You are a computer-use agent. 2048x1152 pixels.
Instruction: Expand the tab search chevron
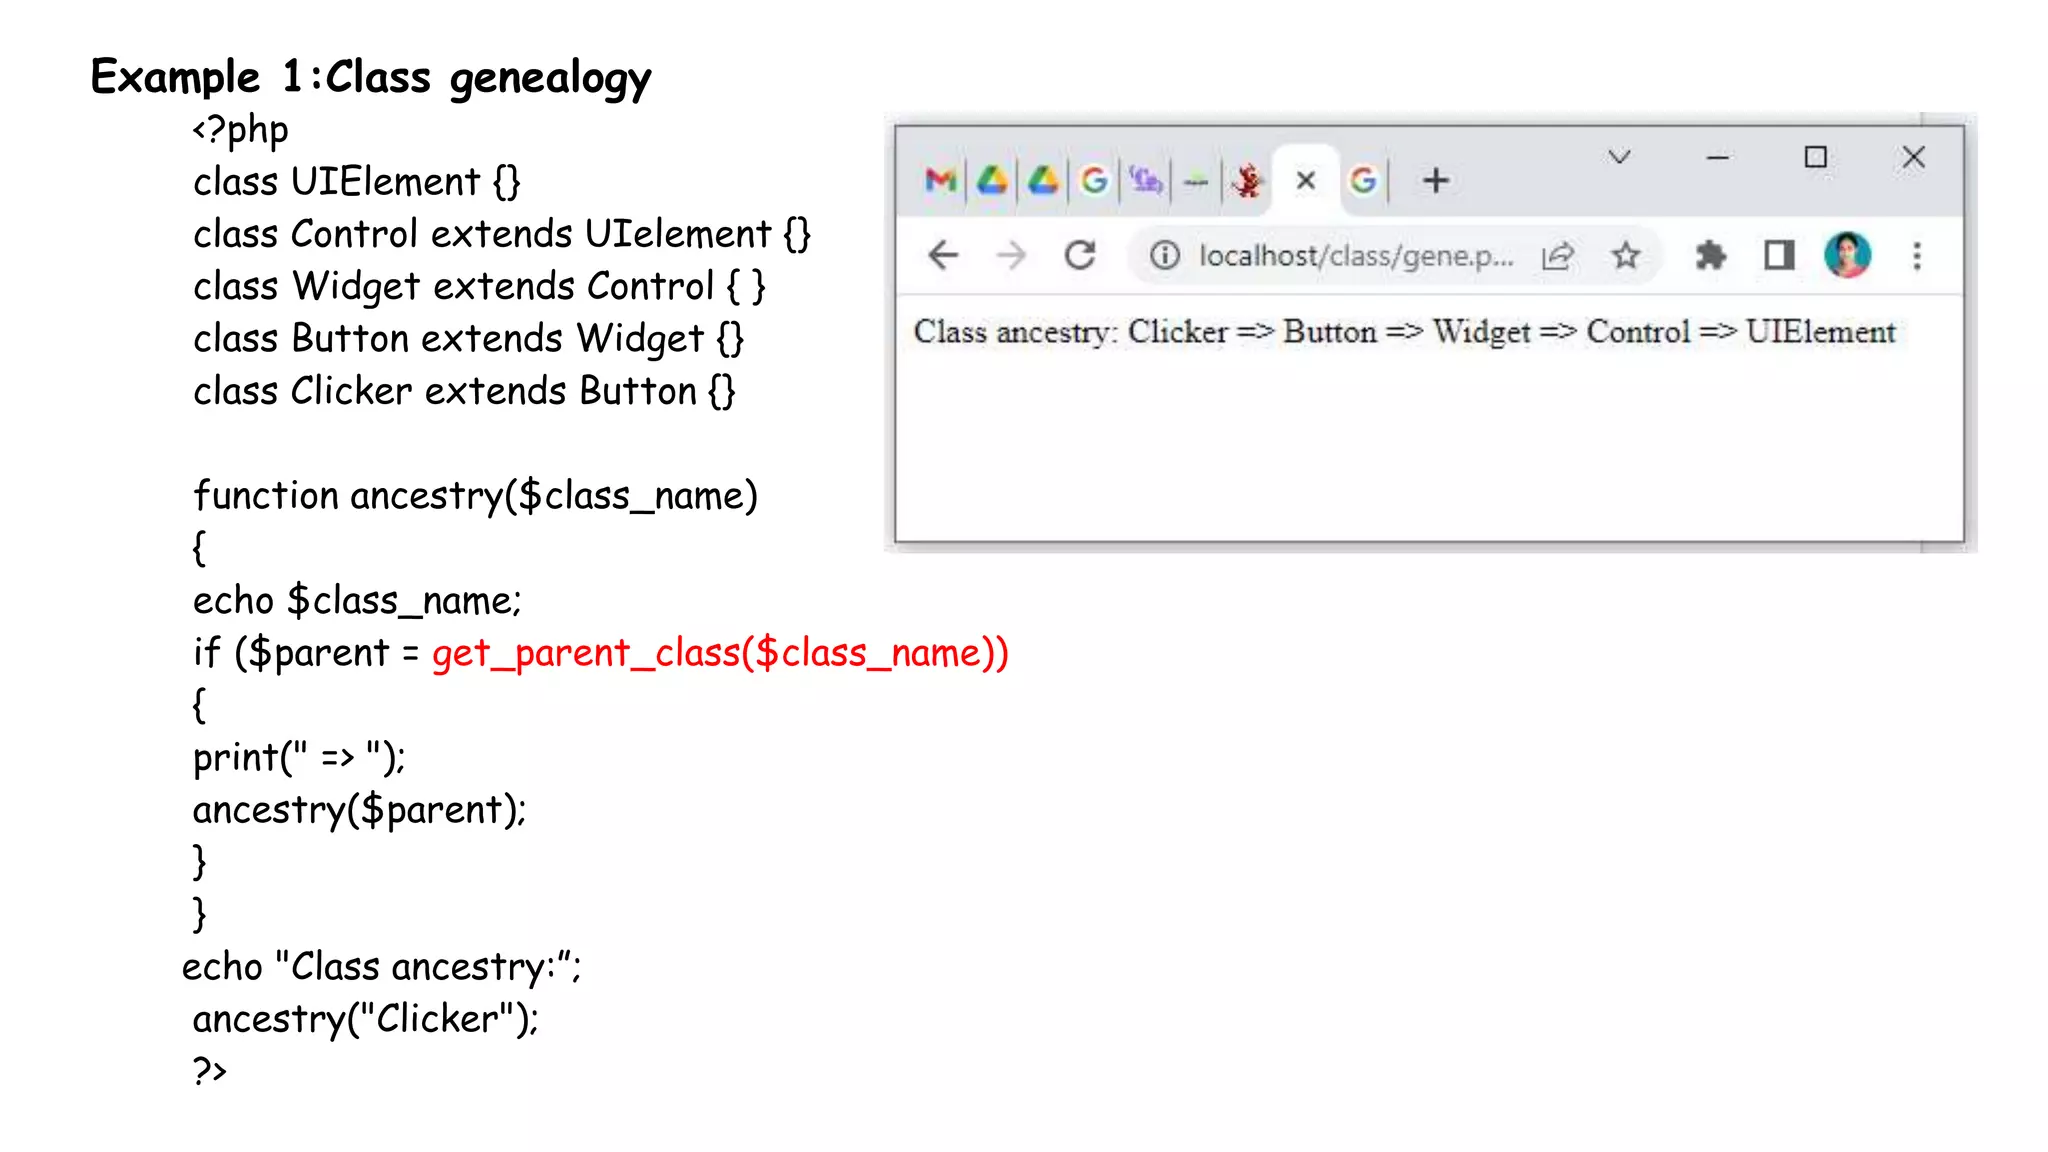click(x=1619, y=157)
